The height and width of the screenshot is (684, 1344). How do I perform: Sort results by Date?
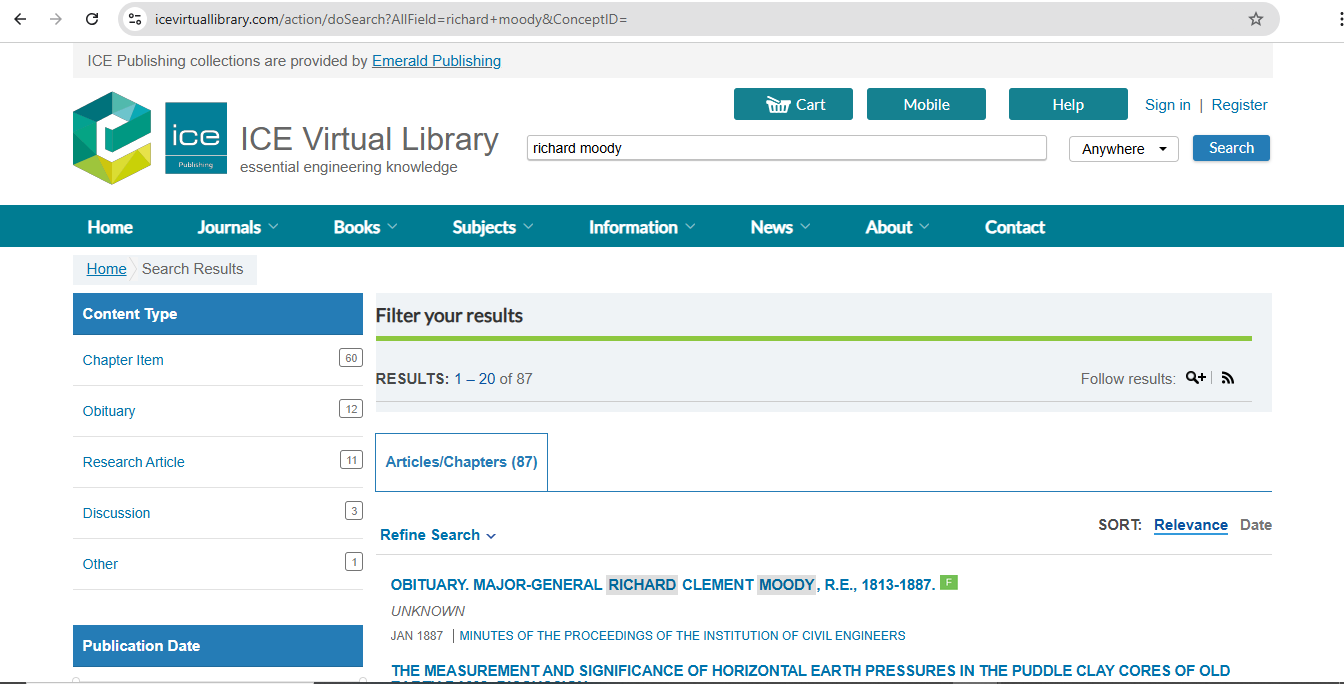pos(1256,525)
